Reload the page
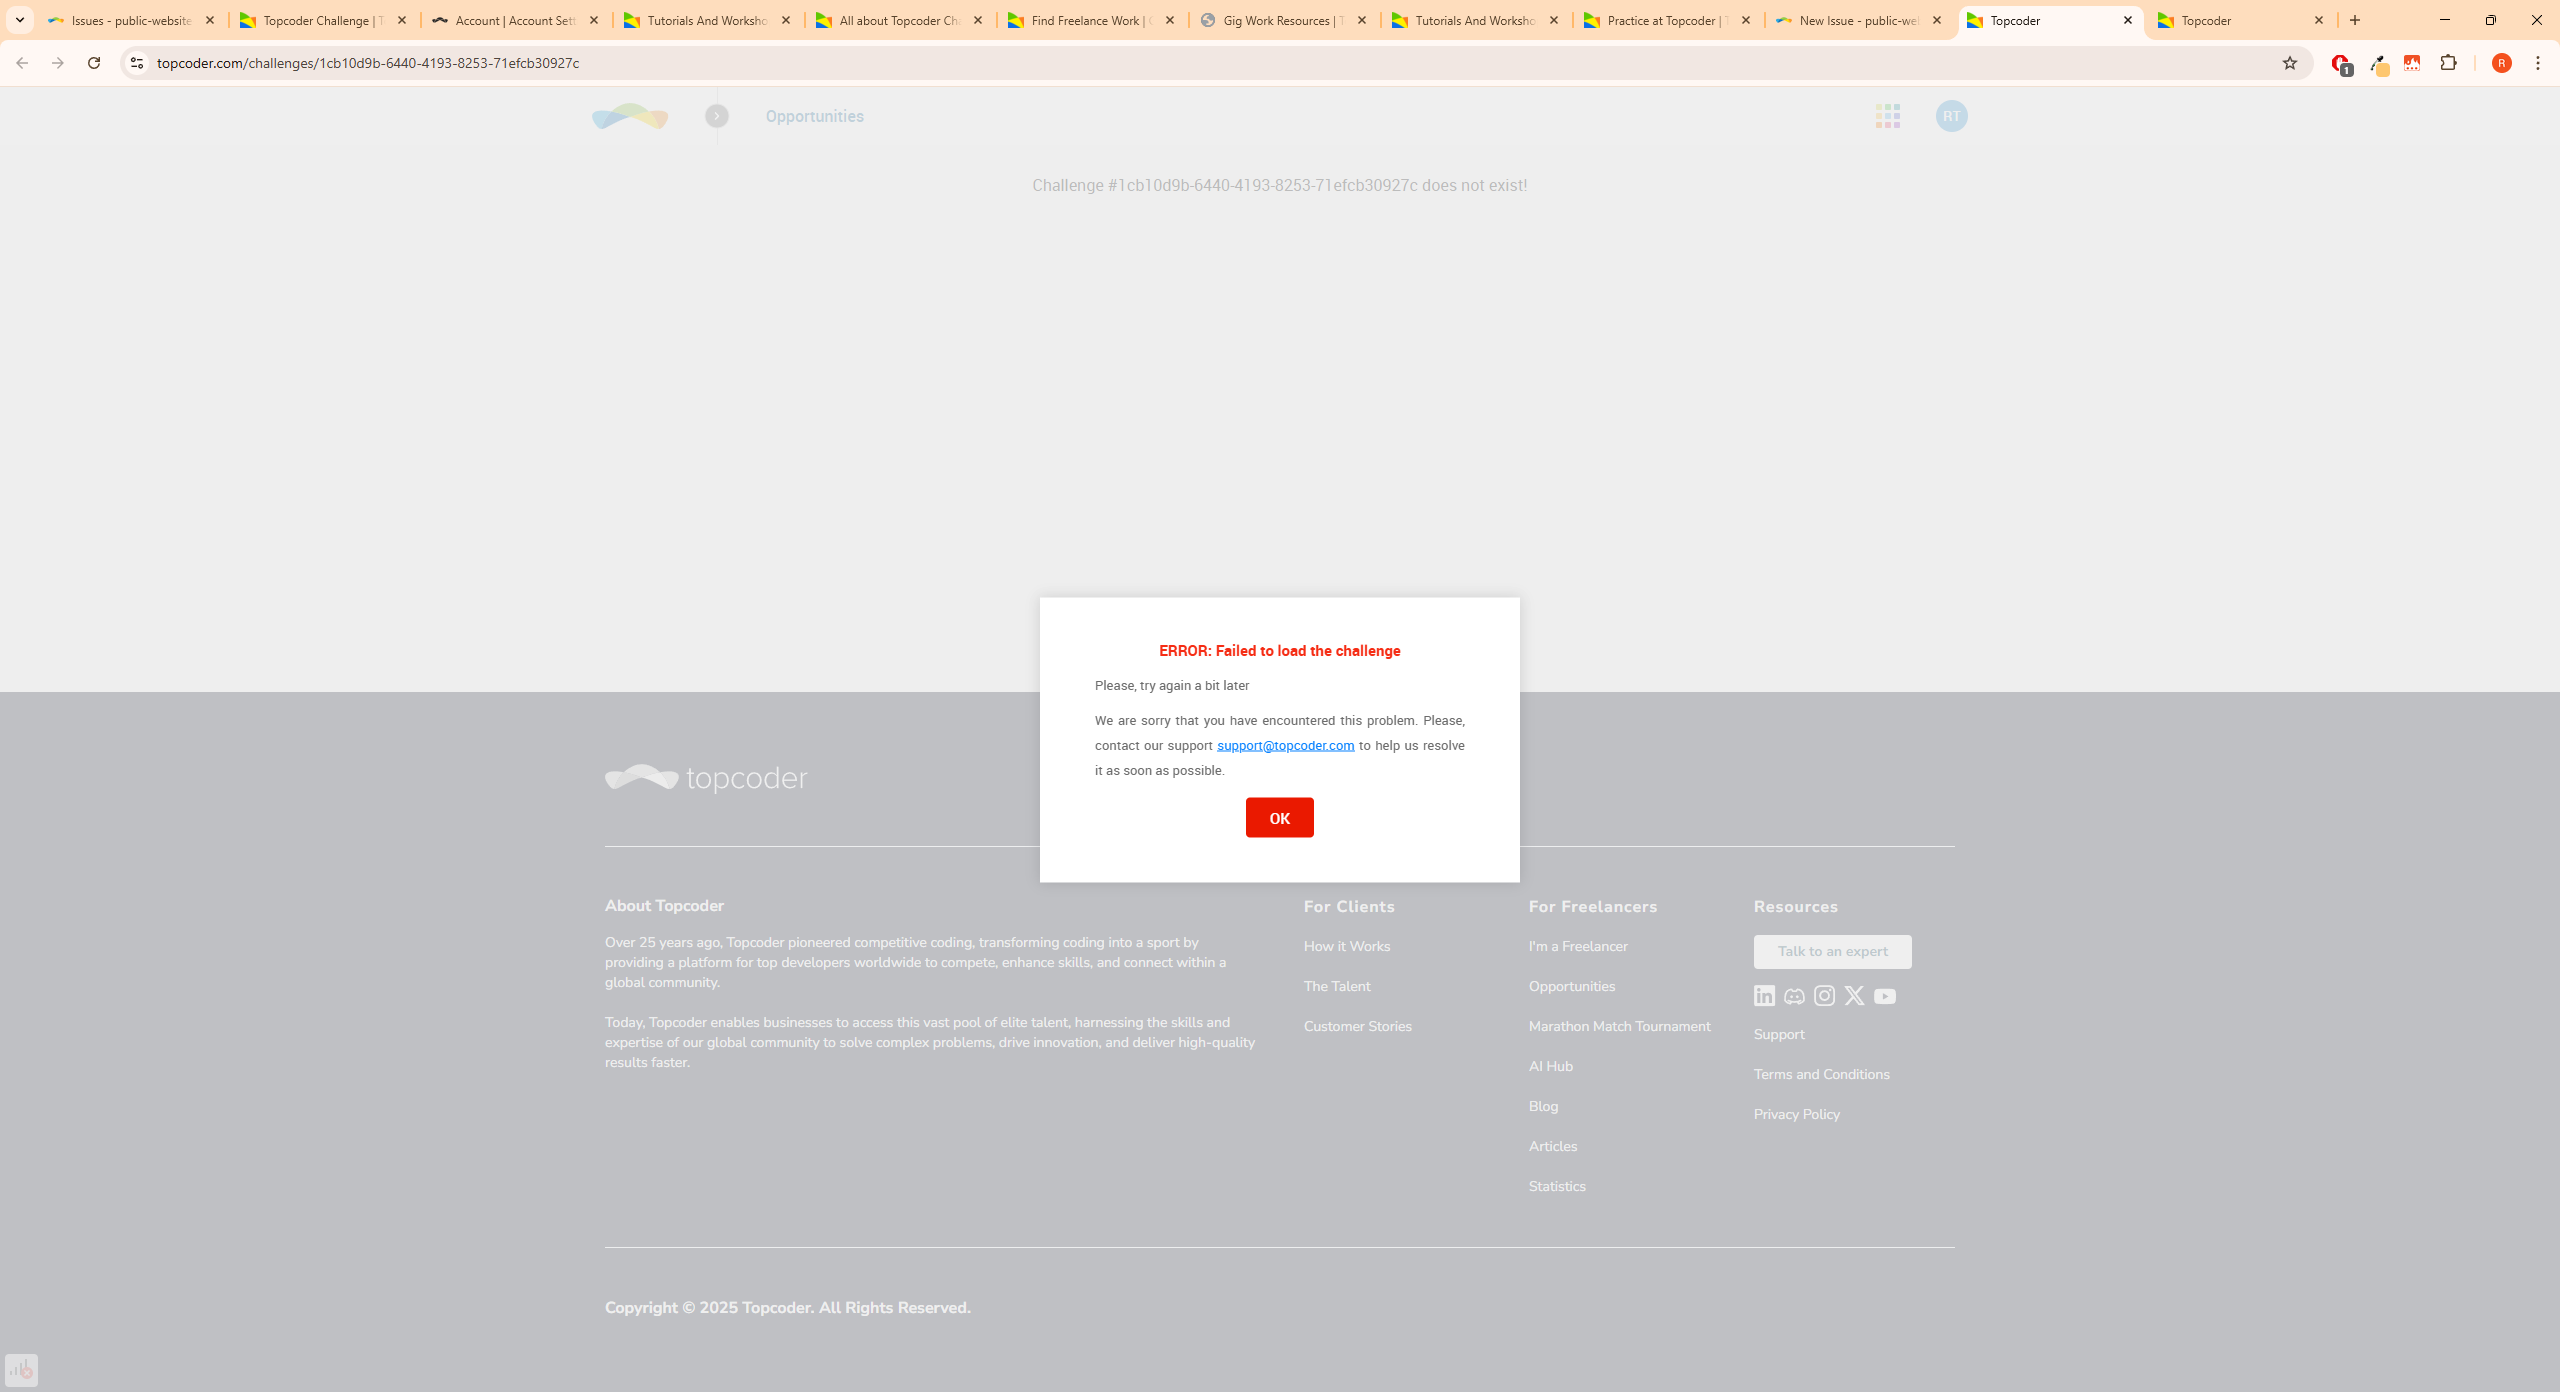The width and height of the screenshot is (2560, 1392). point(94,63)
